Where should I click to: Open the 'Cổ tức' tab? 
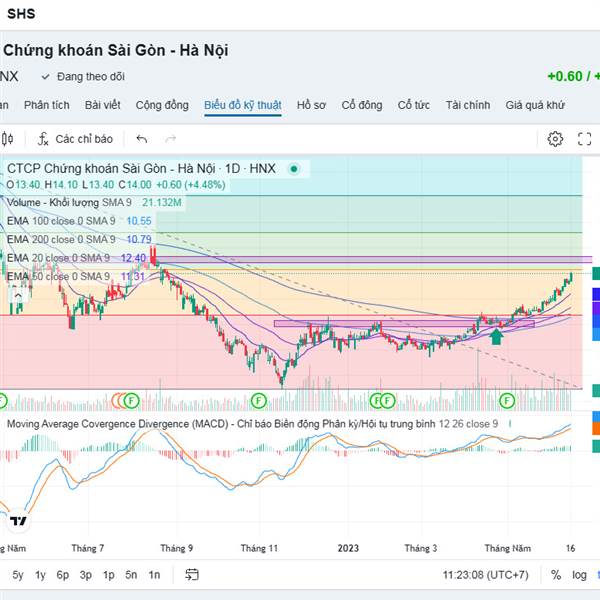coord(414,105)
